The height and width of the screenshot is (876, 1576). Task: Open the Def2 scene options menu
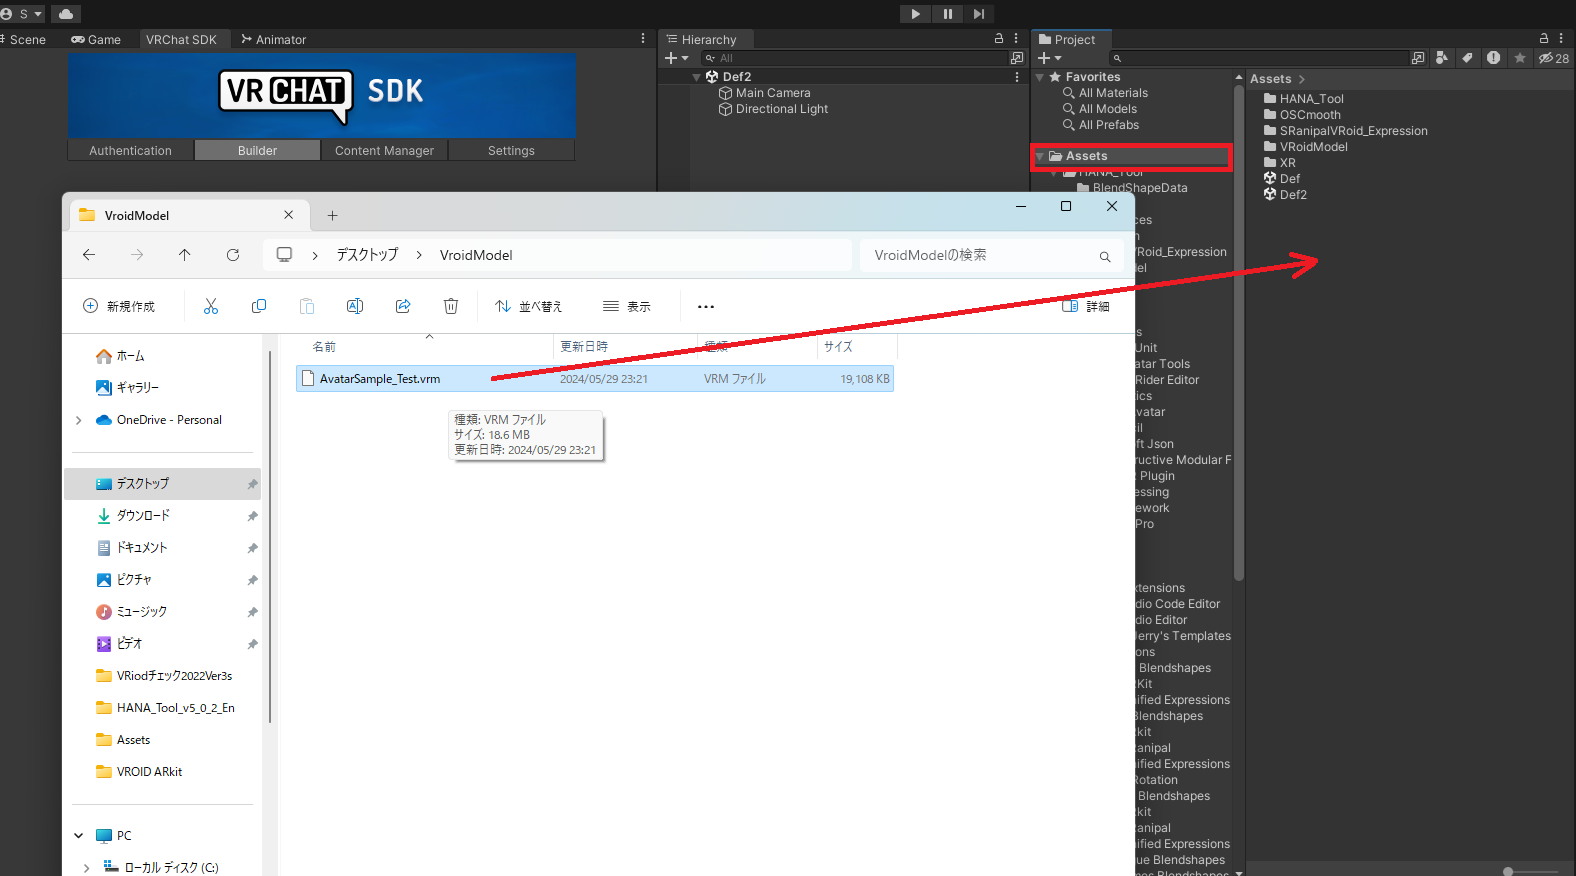[x=1017, y=77]
